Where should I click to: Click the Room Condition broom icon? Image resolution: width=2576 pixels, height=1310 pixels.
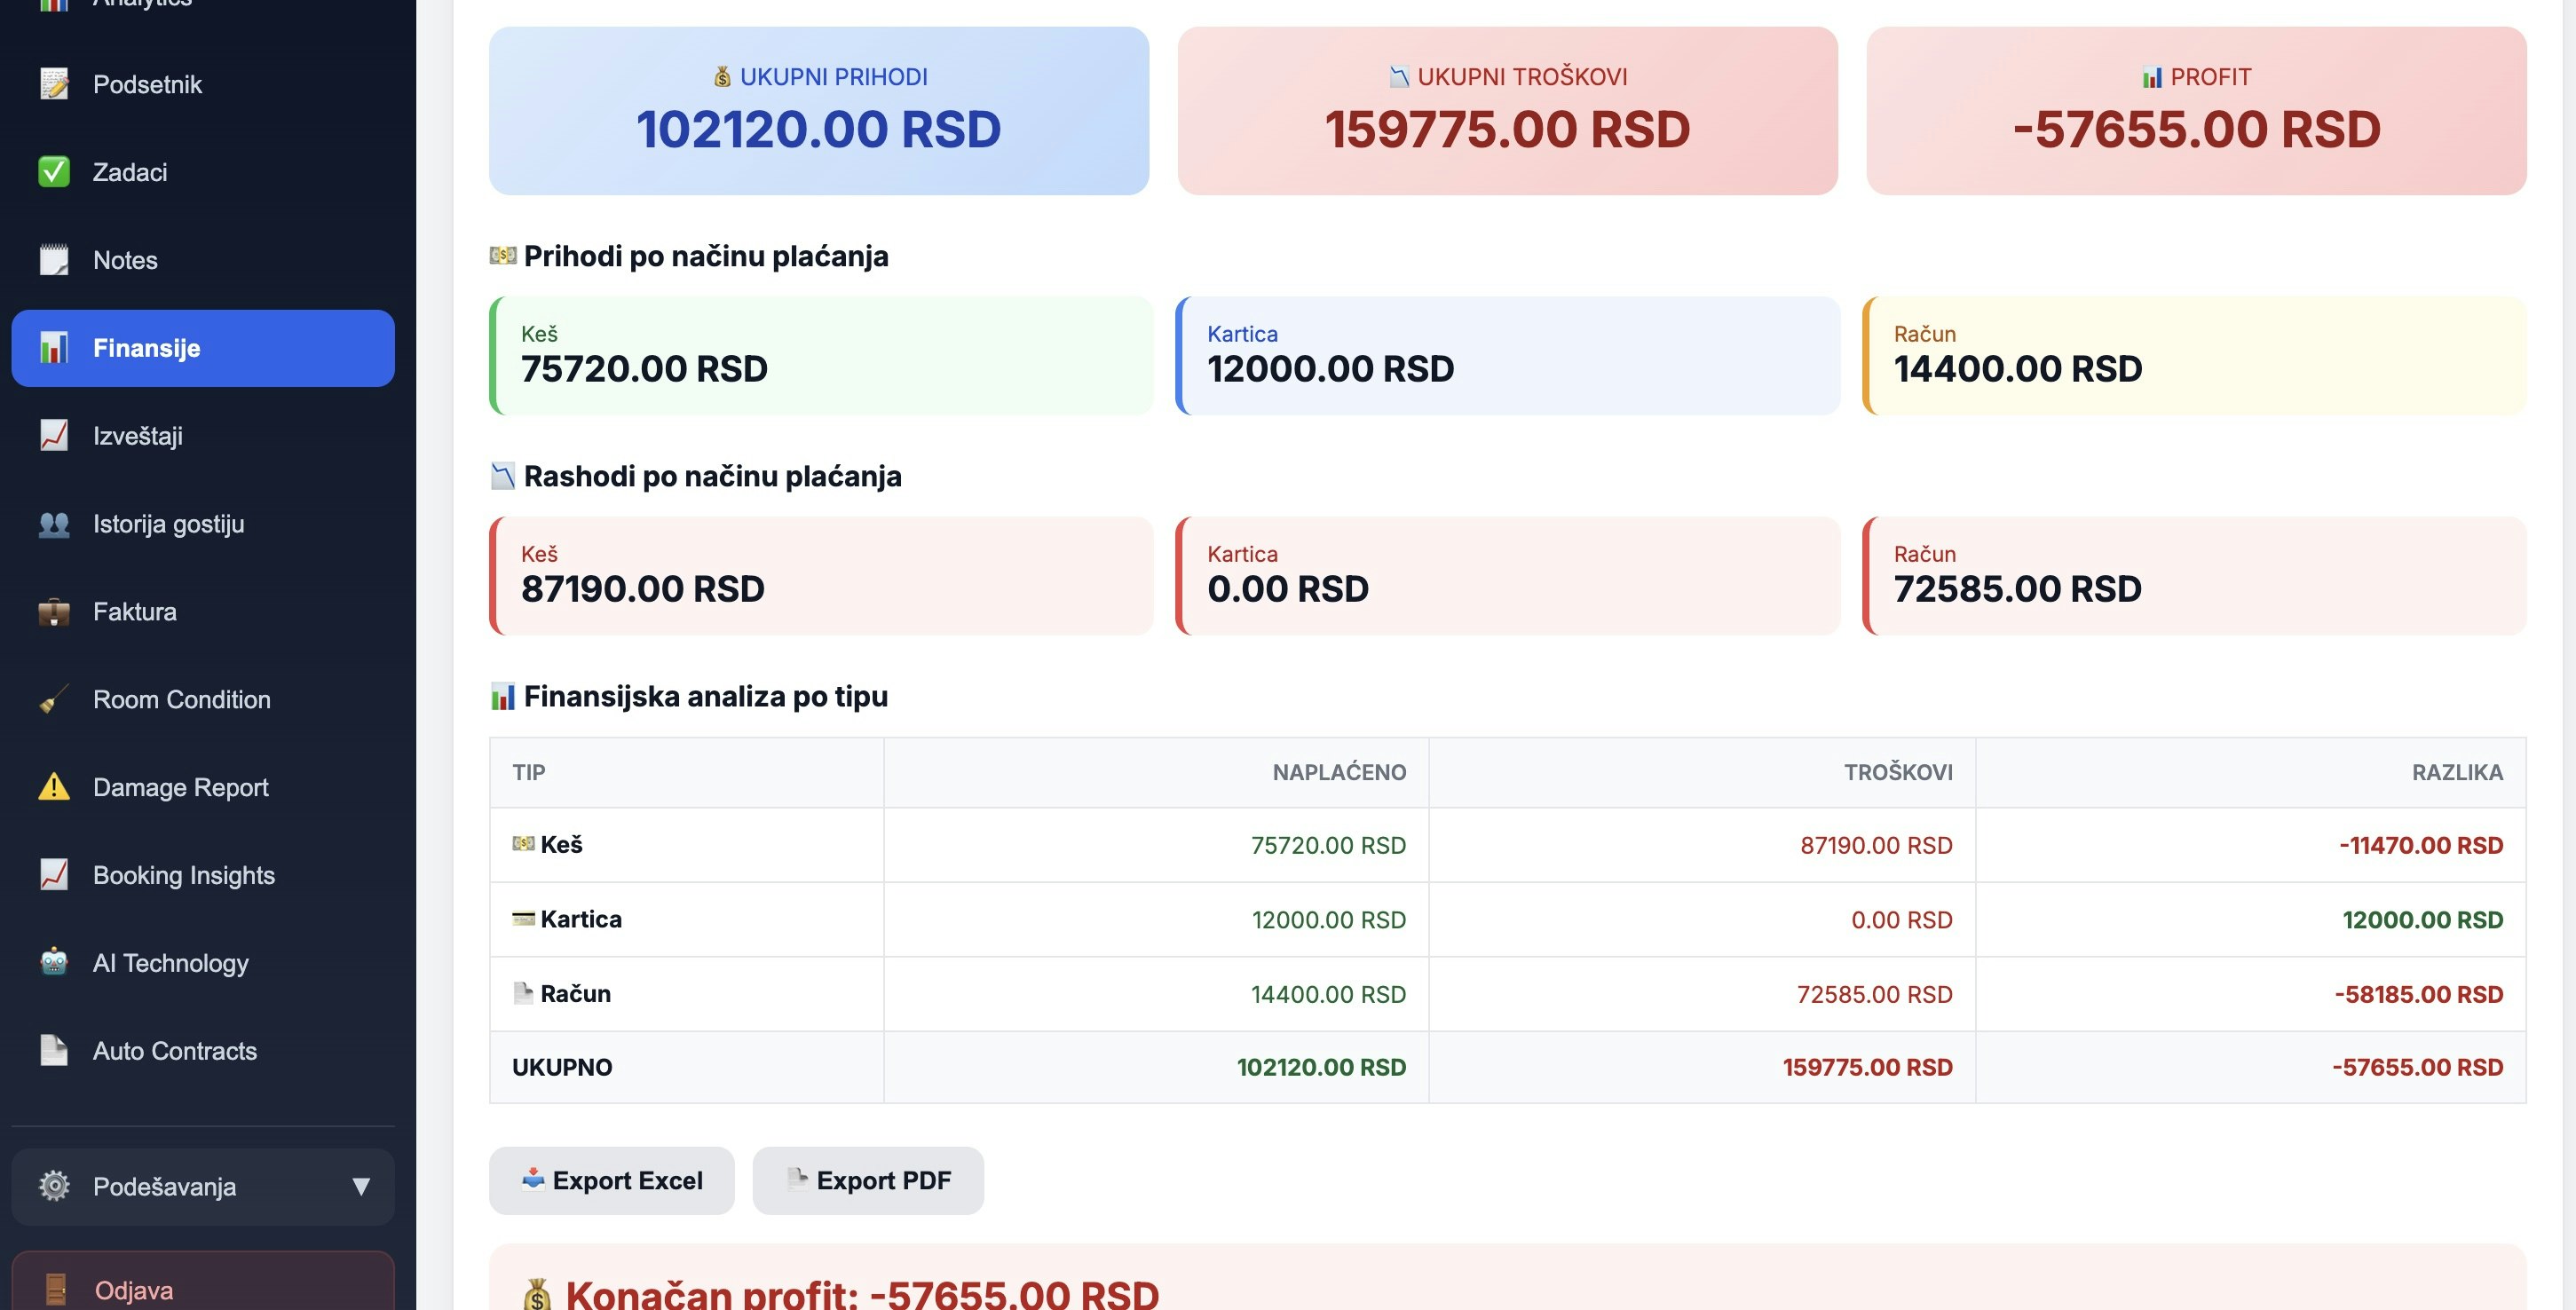point(54,700)
